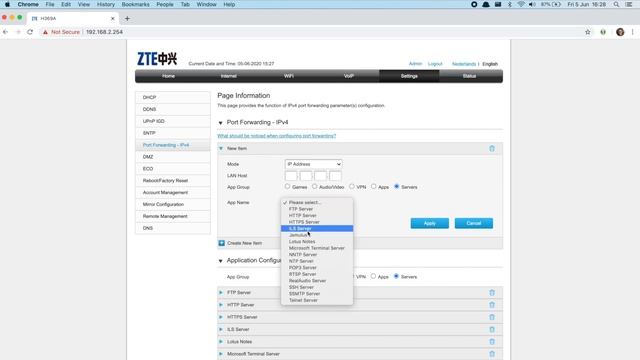Click the first LAN Host octet field
Screen dimensions: 640x360
tap(291, 176)
